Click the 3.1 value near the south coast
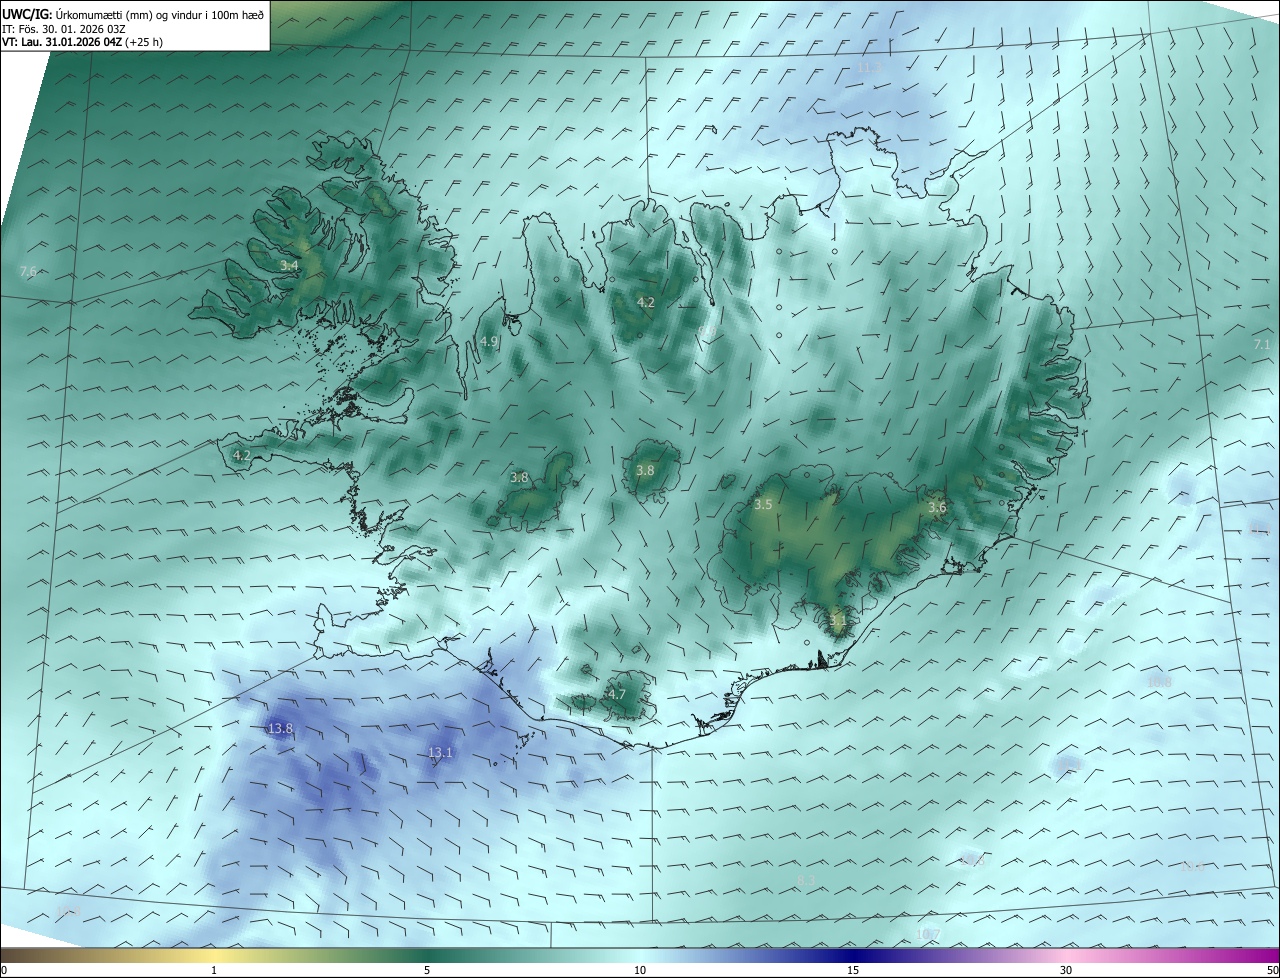The image size is (1280, 978). [x=838, y=620]
